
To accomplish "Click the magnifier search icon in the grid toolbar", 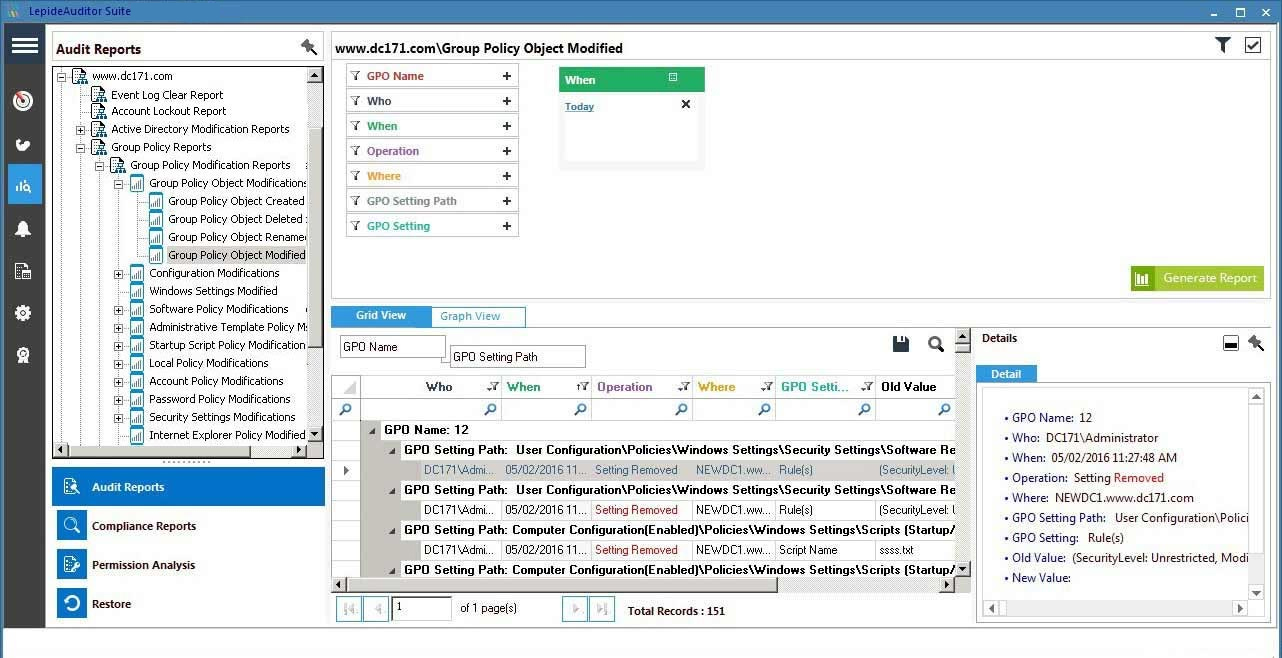I will [936, 344].
